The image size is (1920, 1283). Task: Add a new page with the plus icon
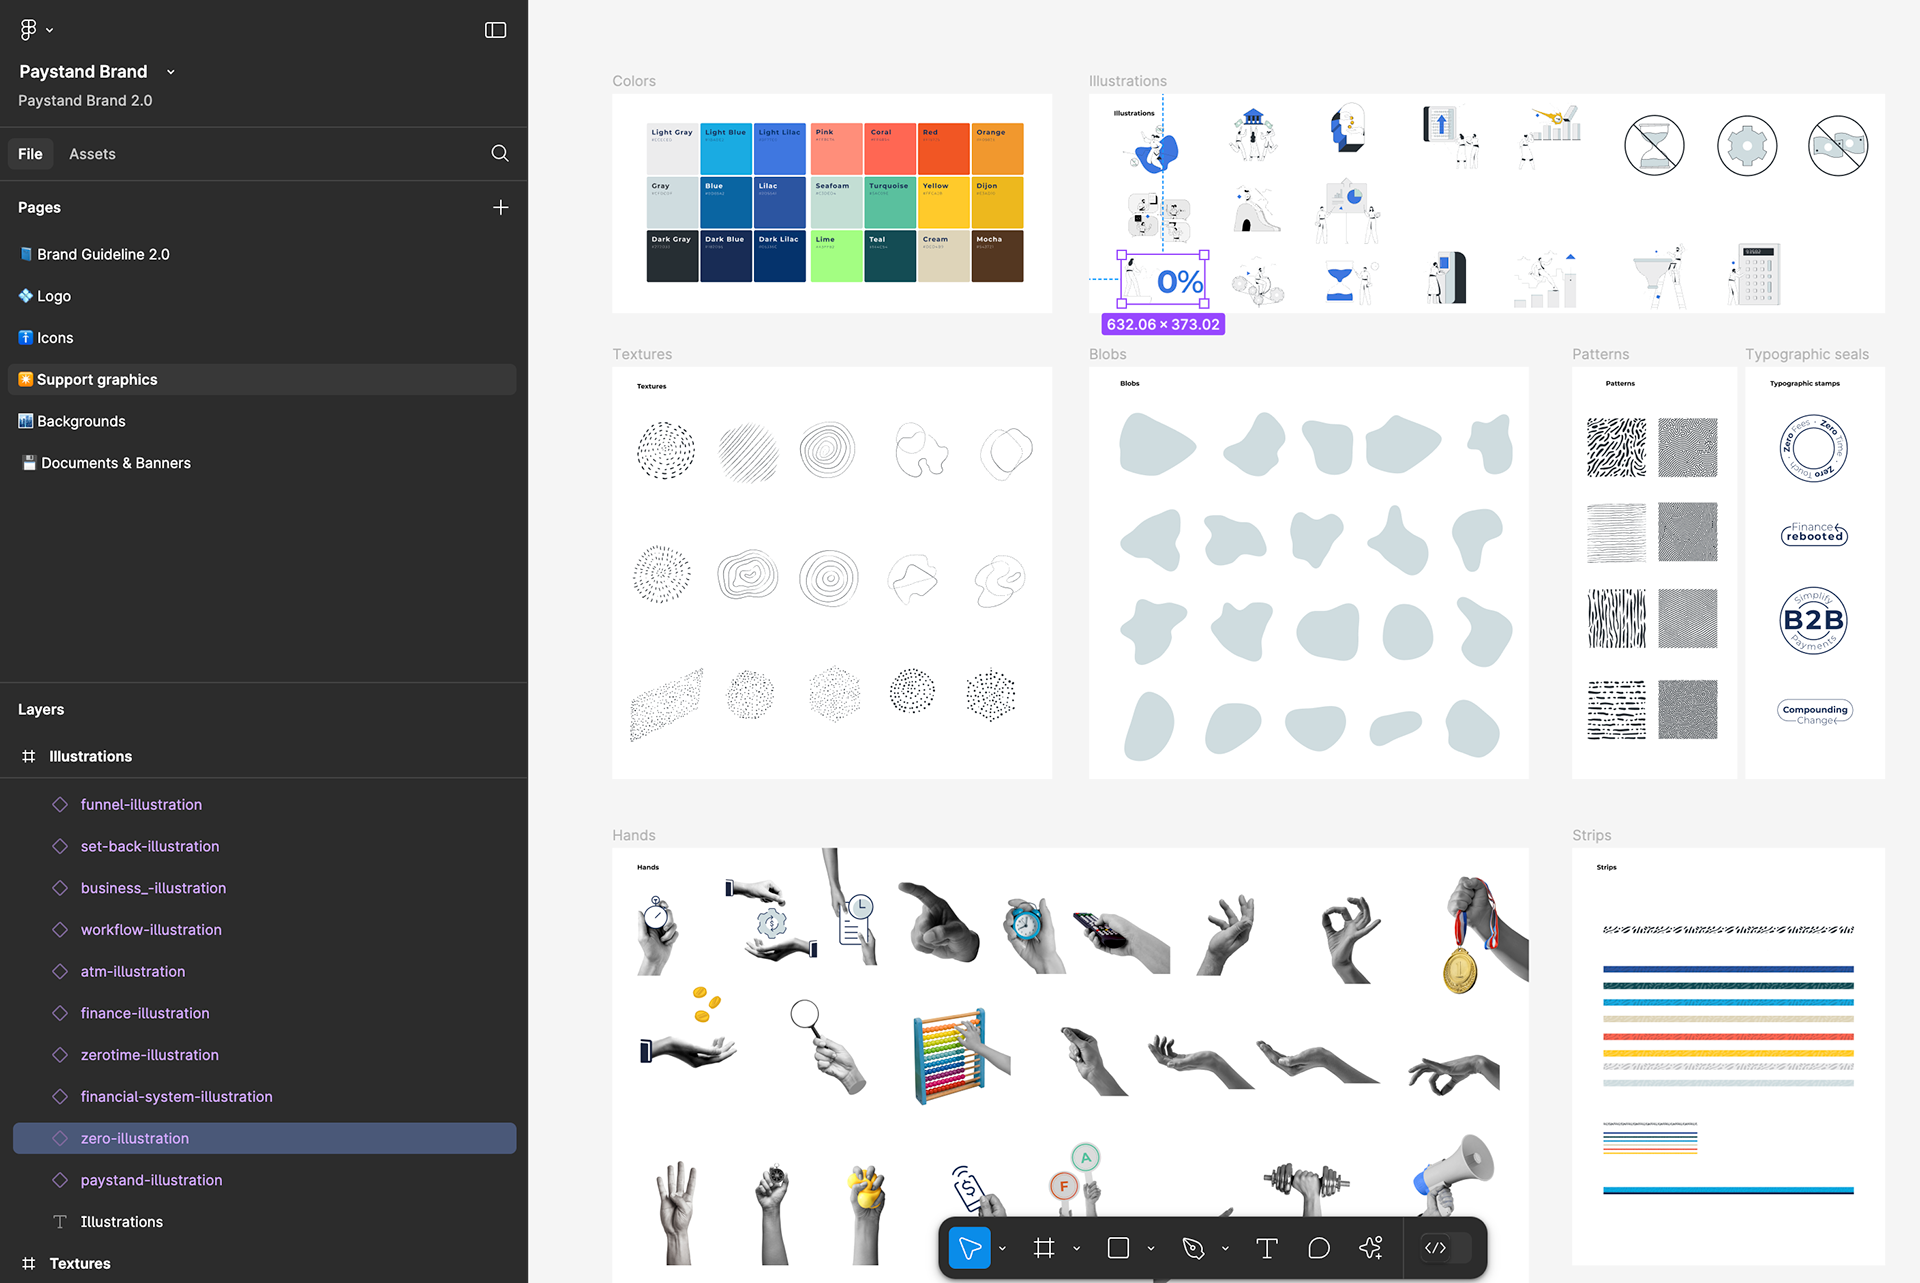pos(501,207)
